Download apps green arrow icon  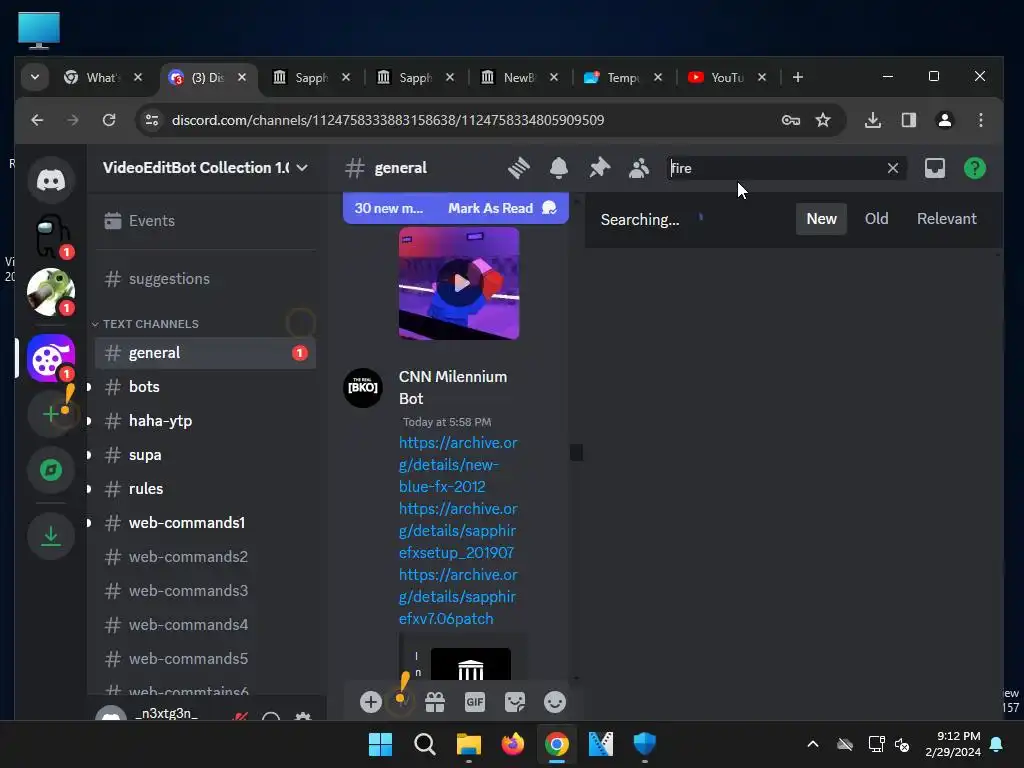(51, 536)
